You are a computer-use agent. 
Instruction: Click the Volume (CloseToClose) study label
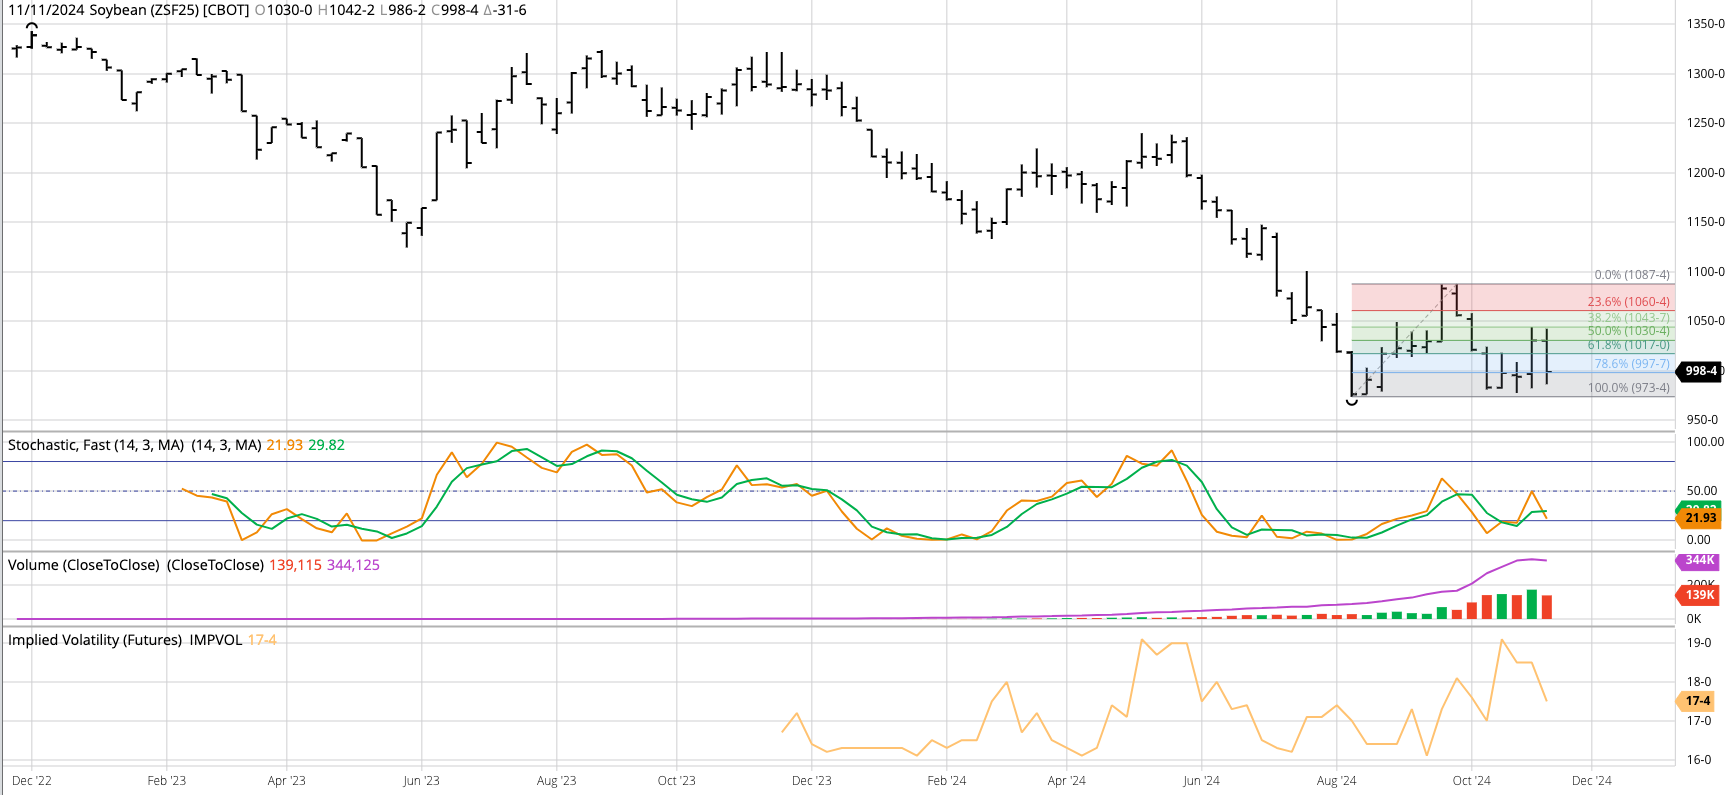pyautogui.click(x=84, y=565)
